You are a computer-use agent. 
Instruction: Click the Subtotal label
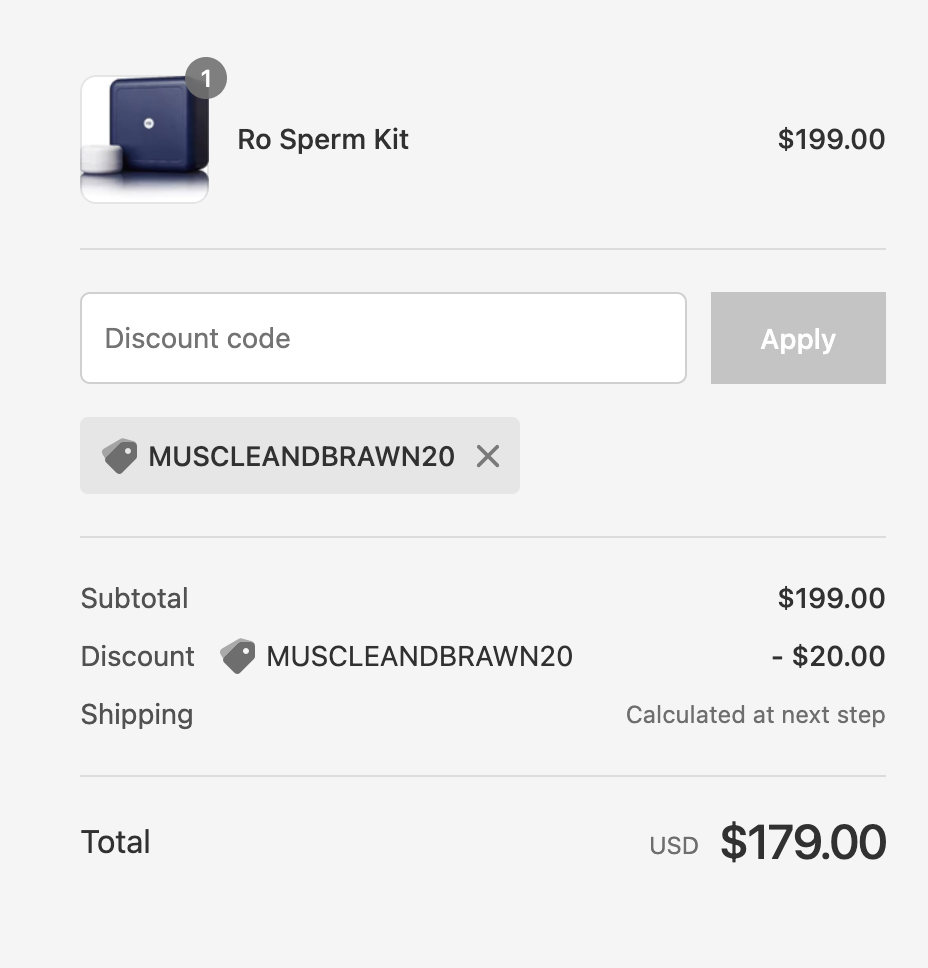pos(134,598)
